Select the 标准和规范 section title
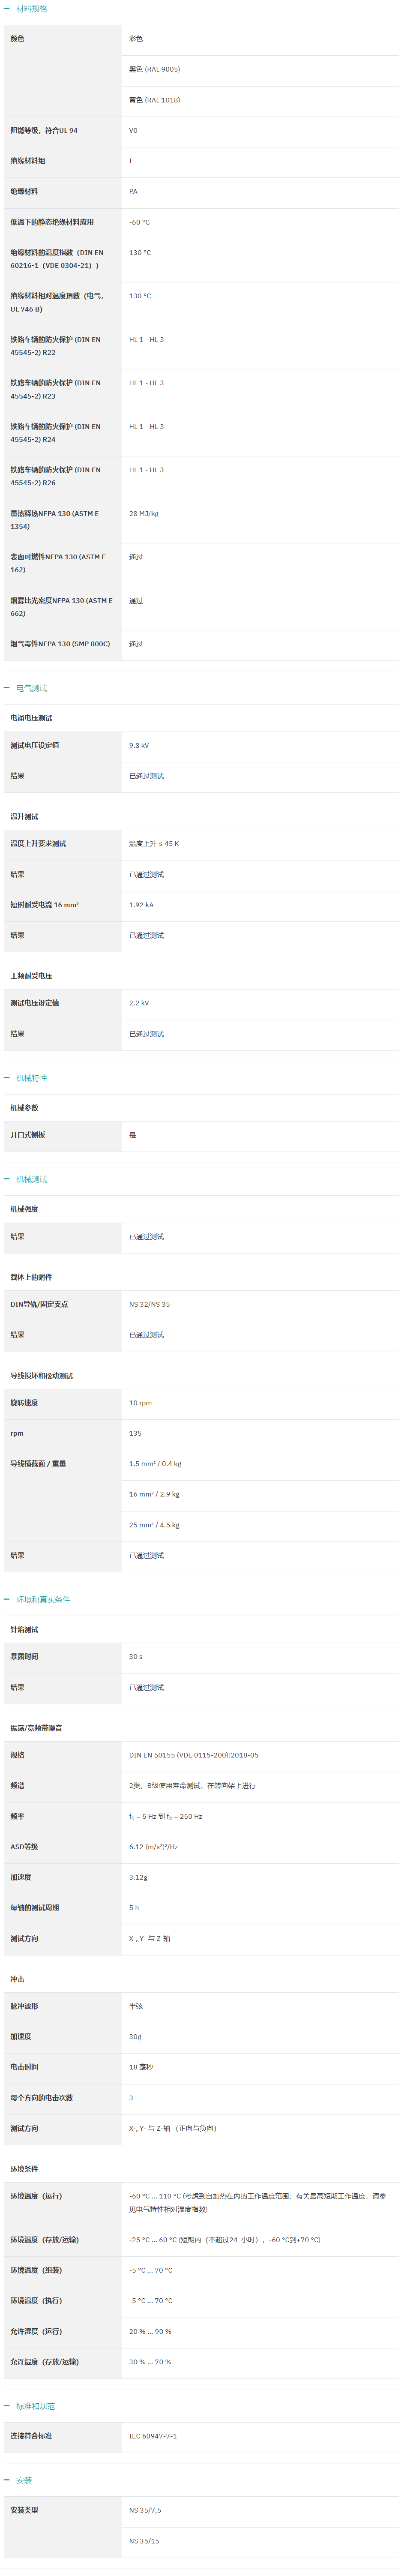401x2576 pixels. (x=36, y=2406)
